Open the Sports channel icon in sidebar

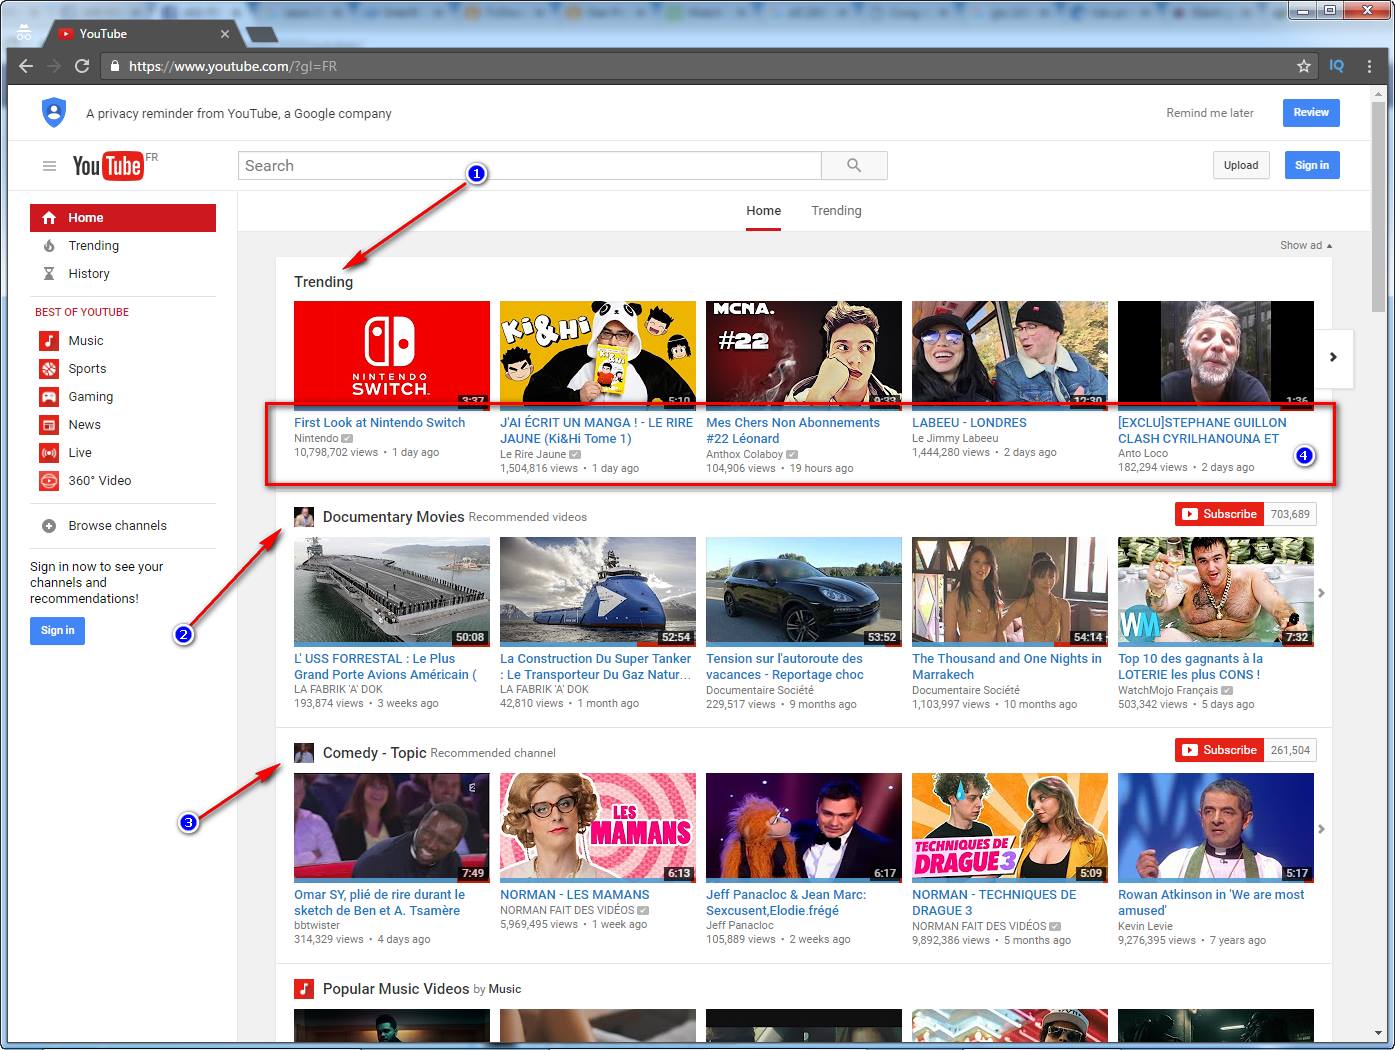pyautogui.click(x=49, y=369)
